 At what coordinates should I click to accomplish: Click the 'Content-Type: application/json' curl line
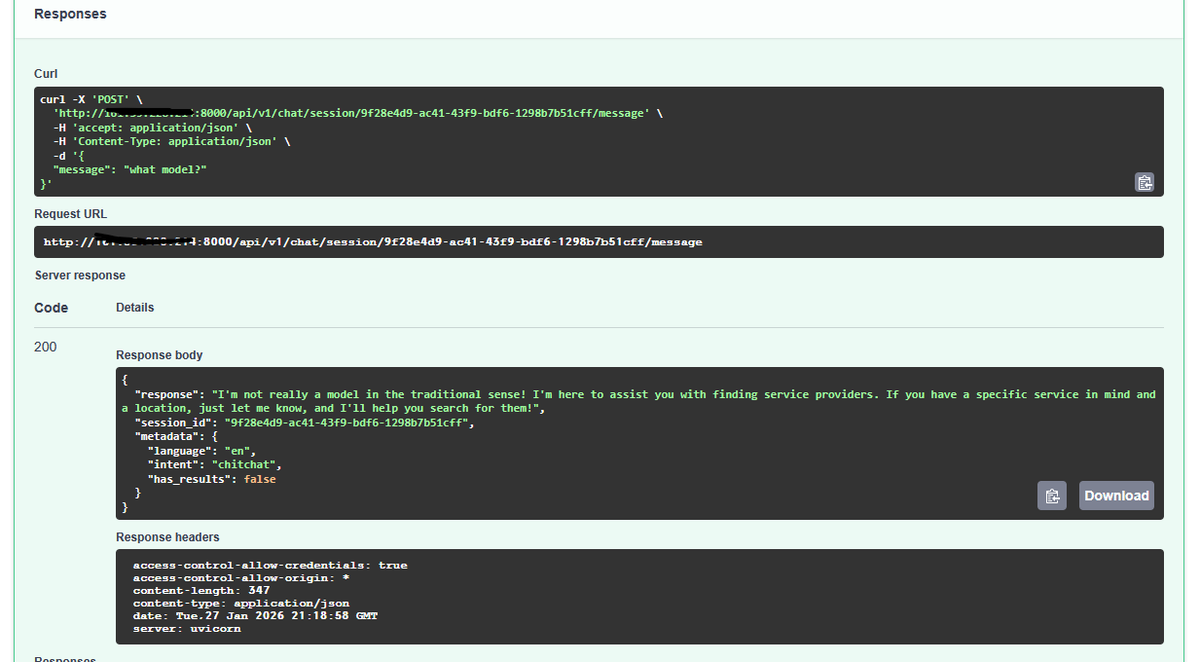[x=171, y=142]
